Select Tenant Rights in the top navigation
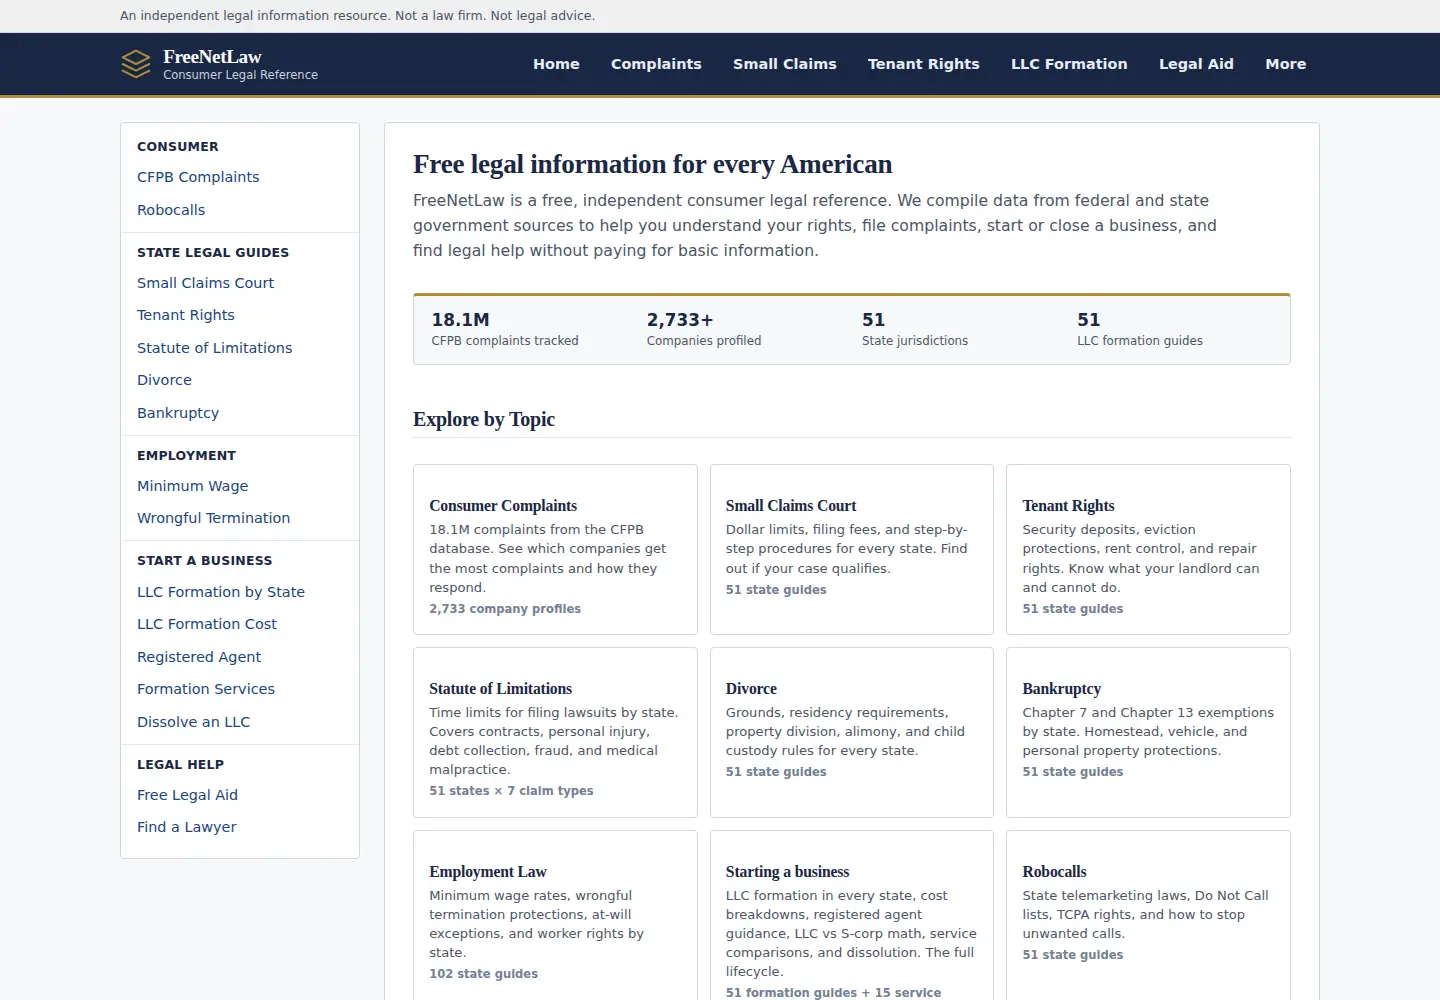This screenshot has width=1440, height=1000. pyautogui.click(x=924, y=64)
